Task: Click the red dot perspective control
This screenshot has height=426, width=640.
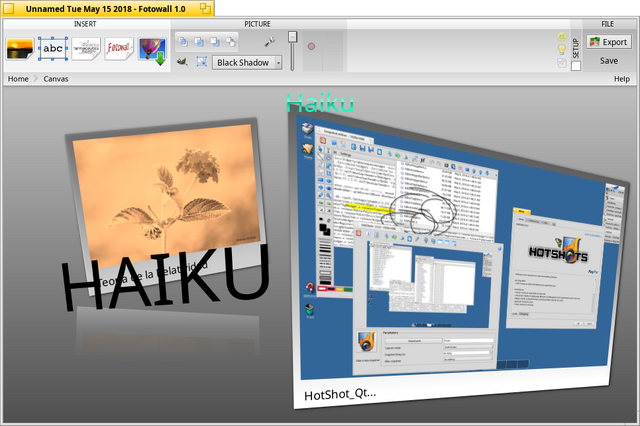Action: point(311,47)
